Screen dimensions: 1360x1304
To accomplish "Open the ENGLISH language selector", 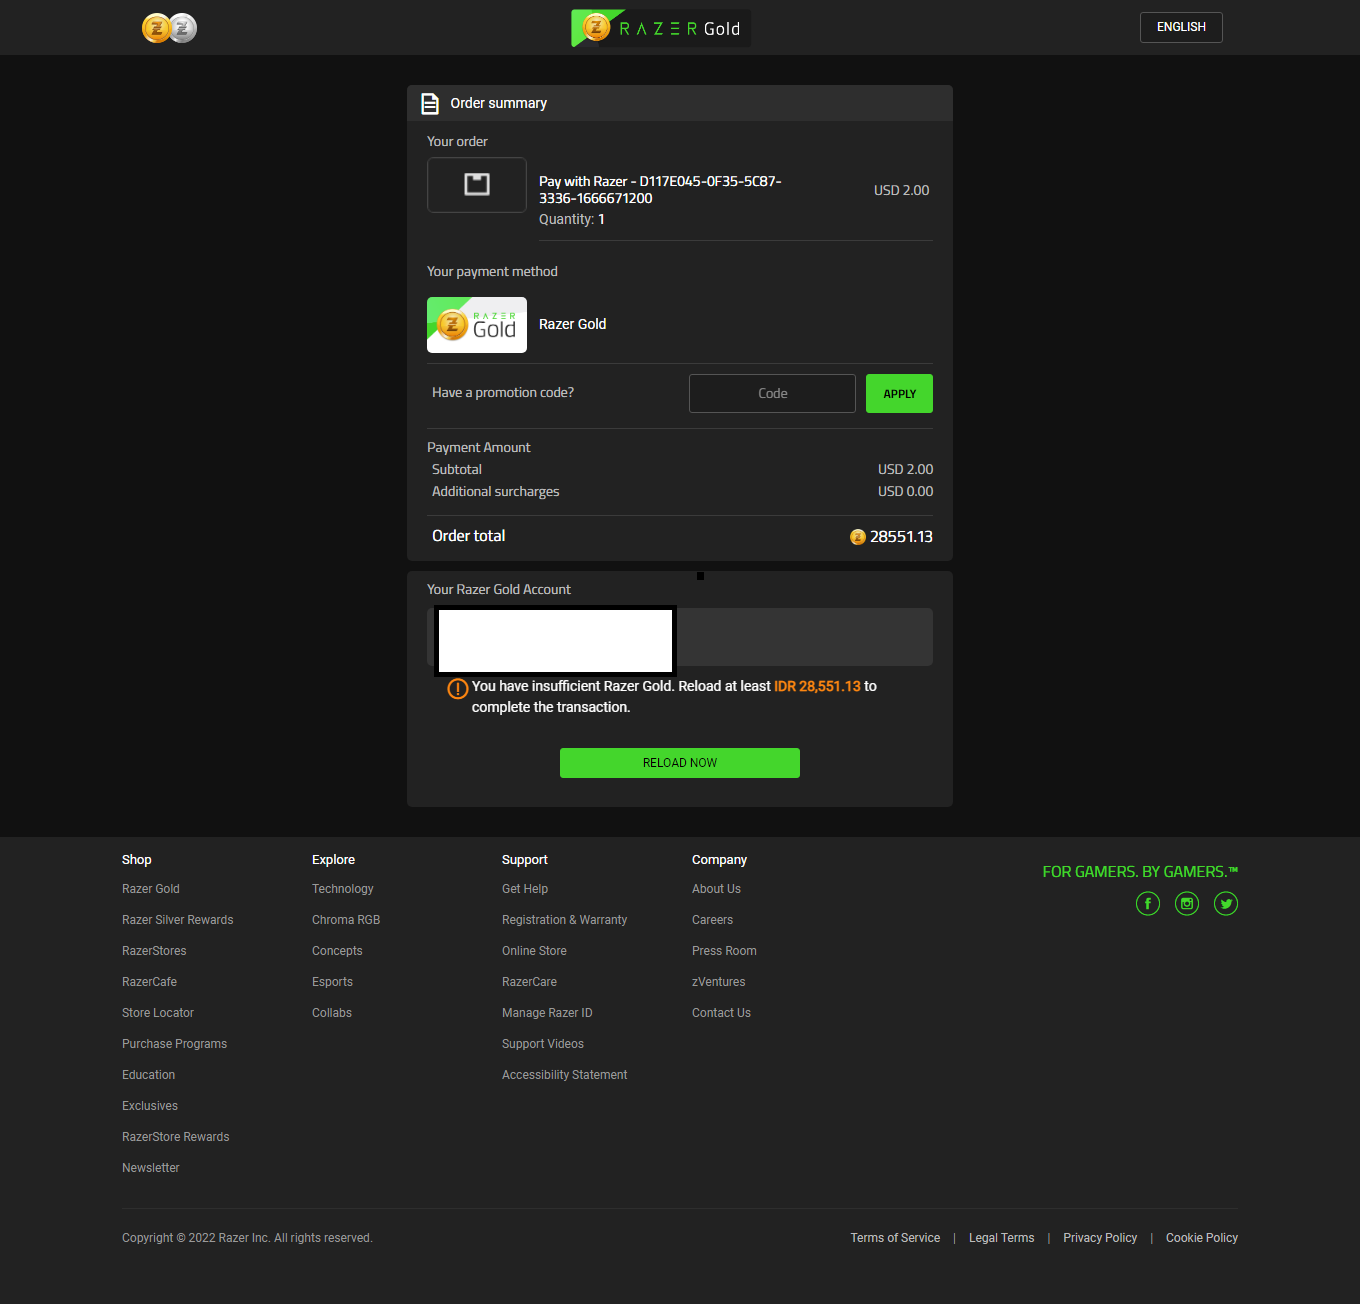I will (1180, 27).
